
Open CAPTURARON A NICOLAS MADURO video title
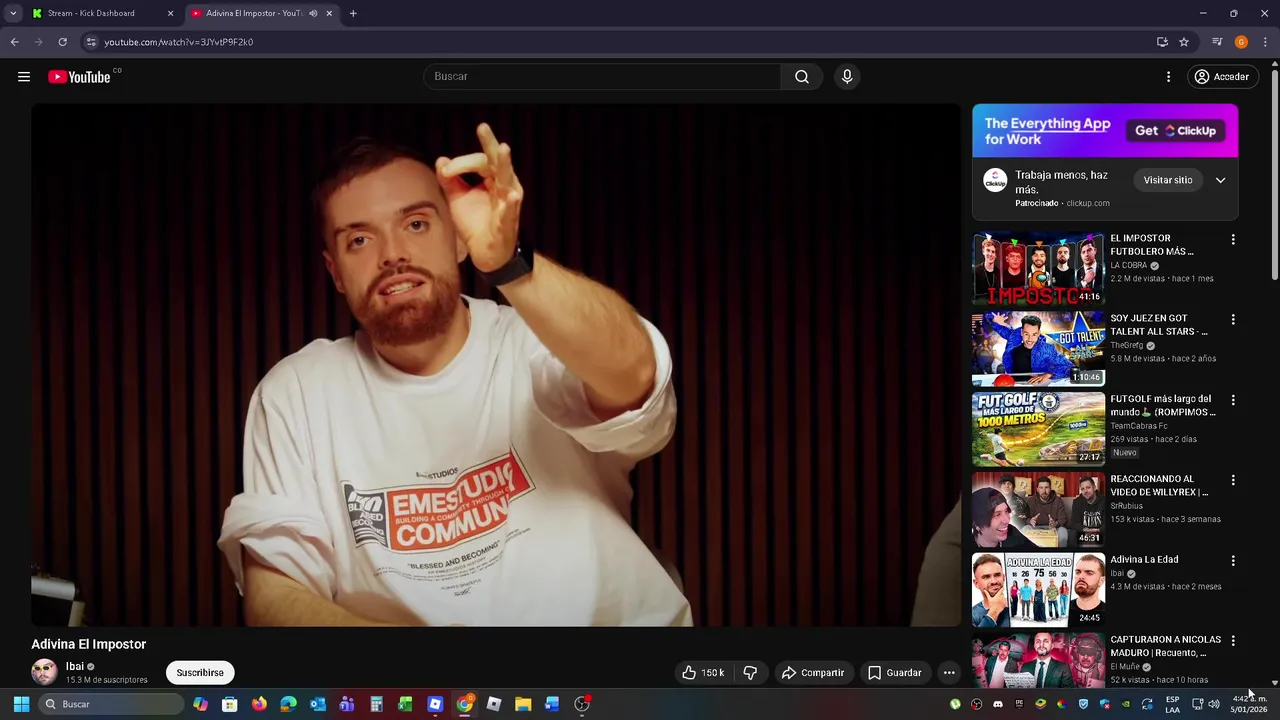(1165, 646)
